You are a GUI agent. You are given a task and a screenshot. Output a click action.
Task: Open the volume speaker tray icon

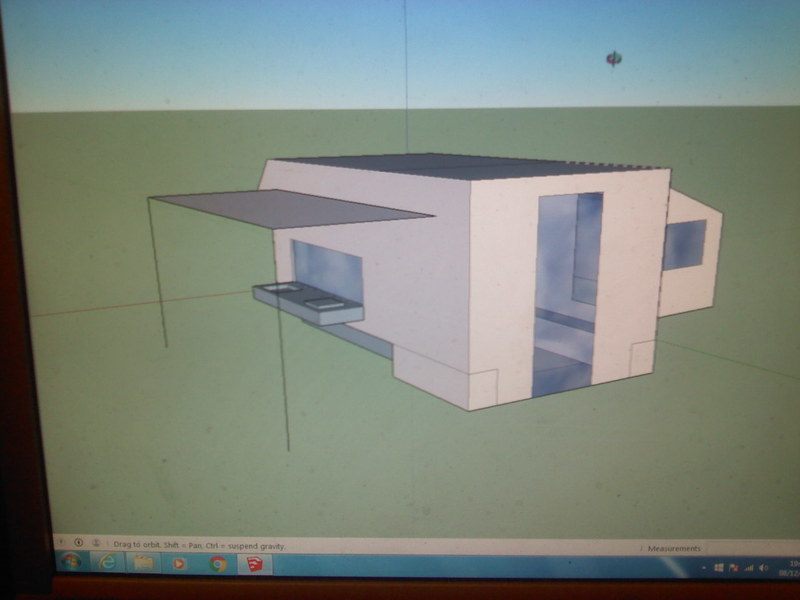point(763,567)
